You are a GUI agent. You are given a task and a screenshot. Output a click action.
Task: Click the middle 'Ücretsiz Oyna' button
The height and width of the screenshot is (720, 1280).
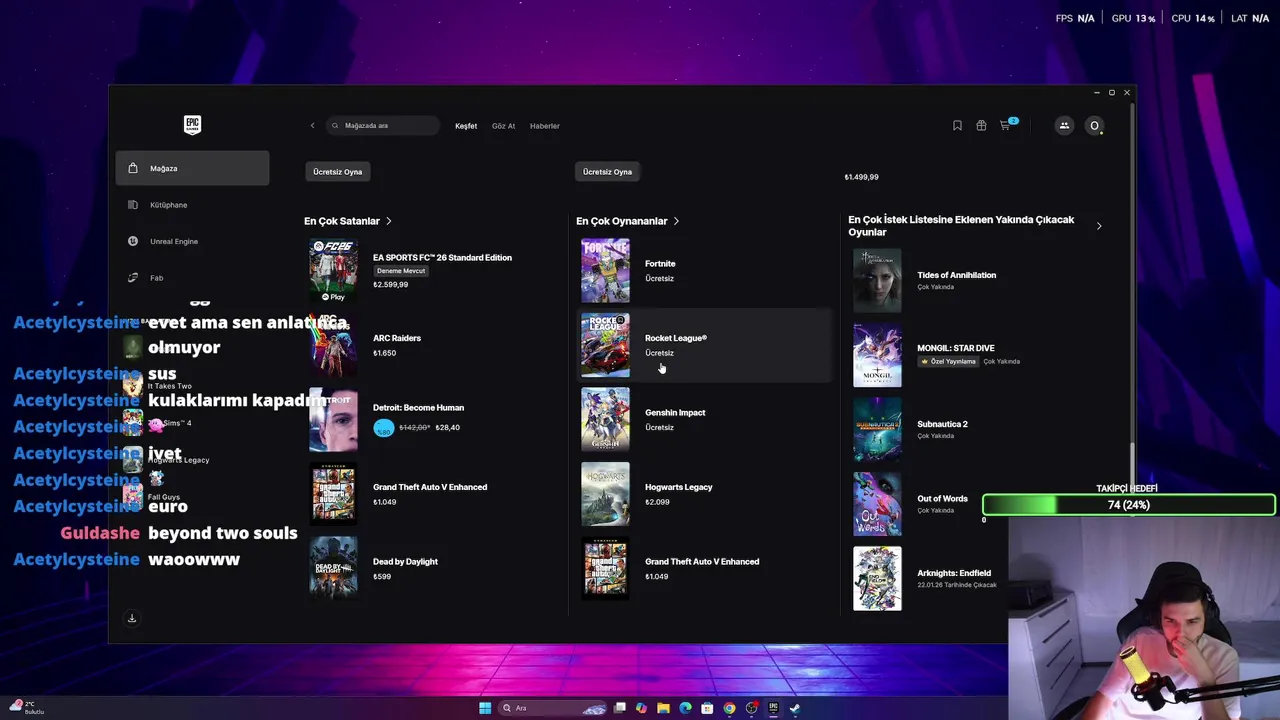[x=607, y=172]
